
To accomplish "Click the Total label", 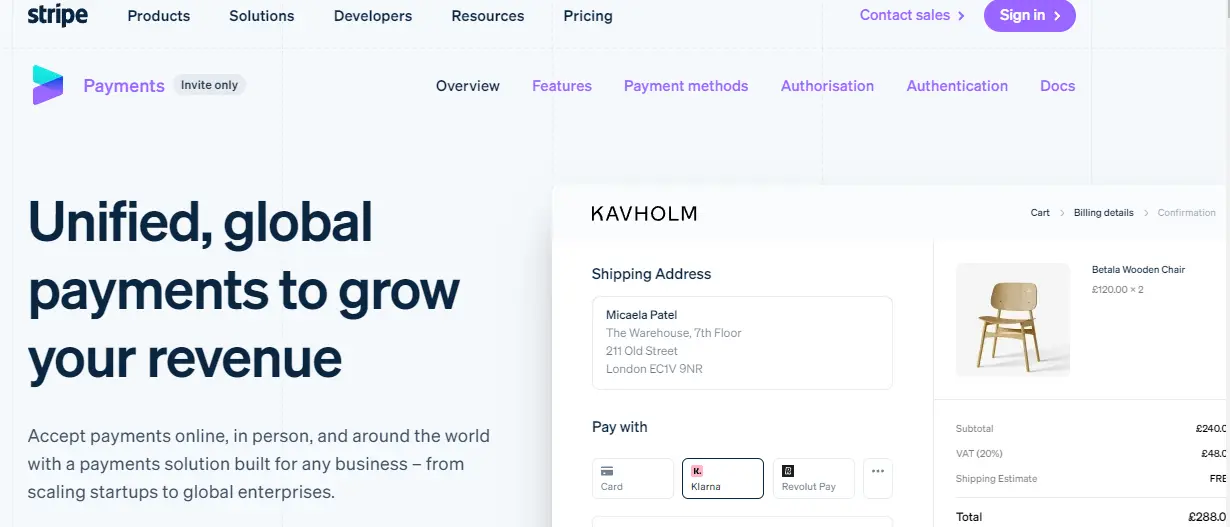I will [x=969, y=517].
